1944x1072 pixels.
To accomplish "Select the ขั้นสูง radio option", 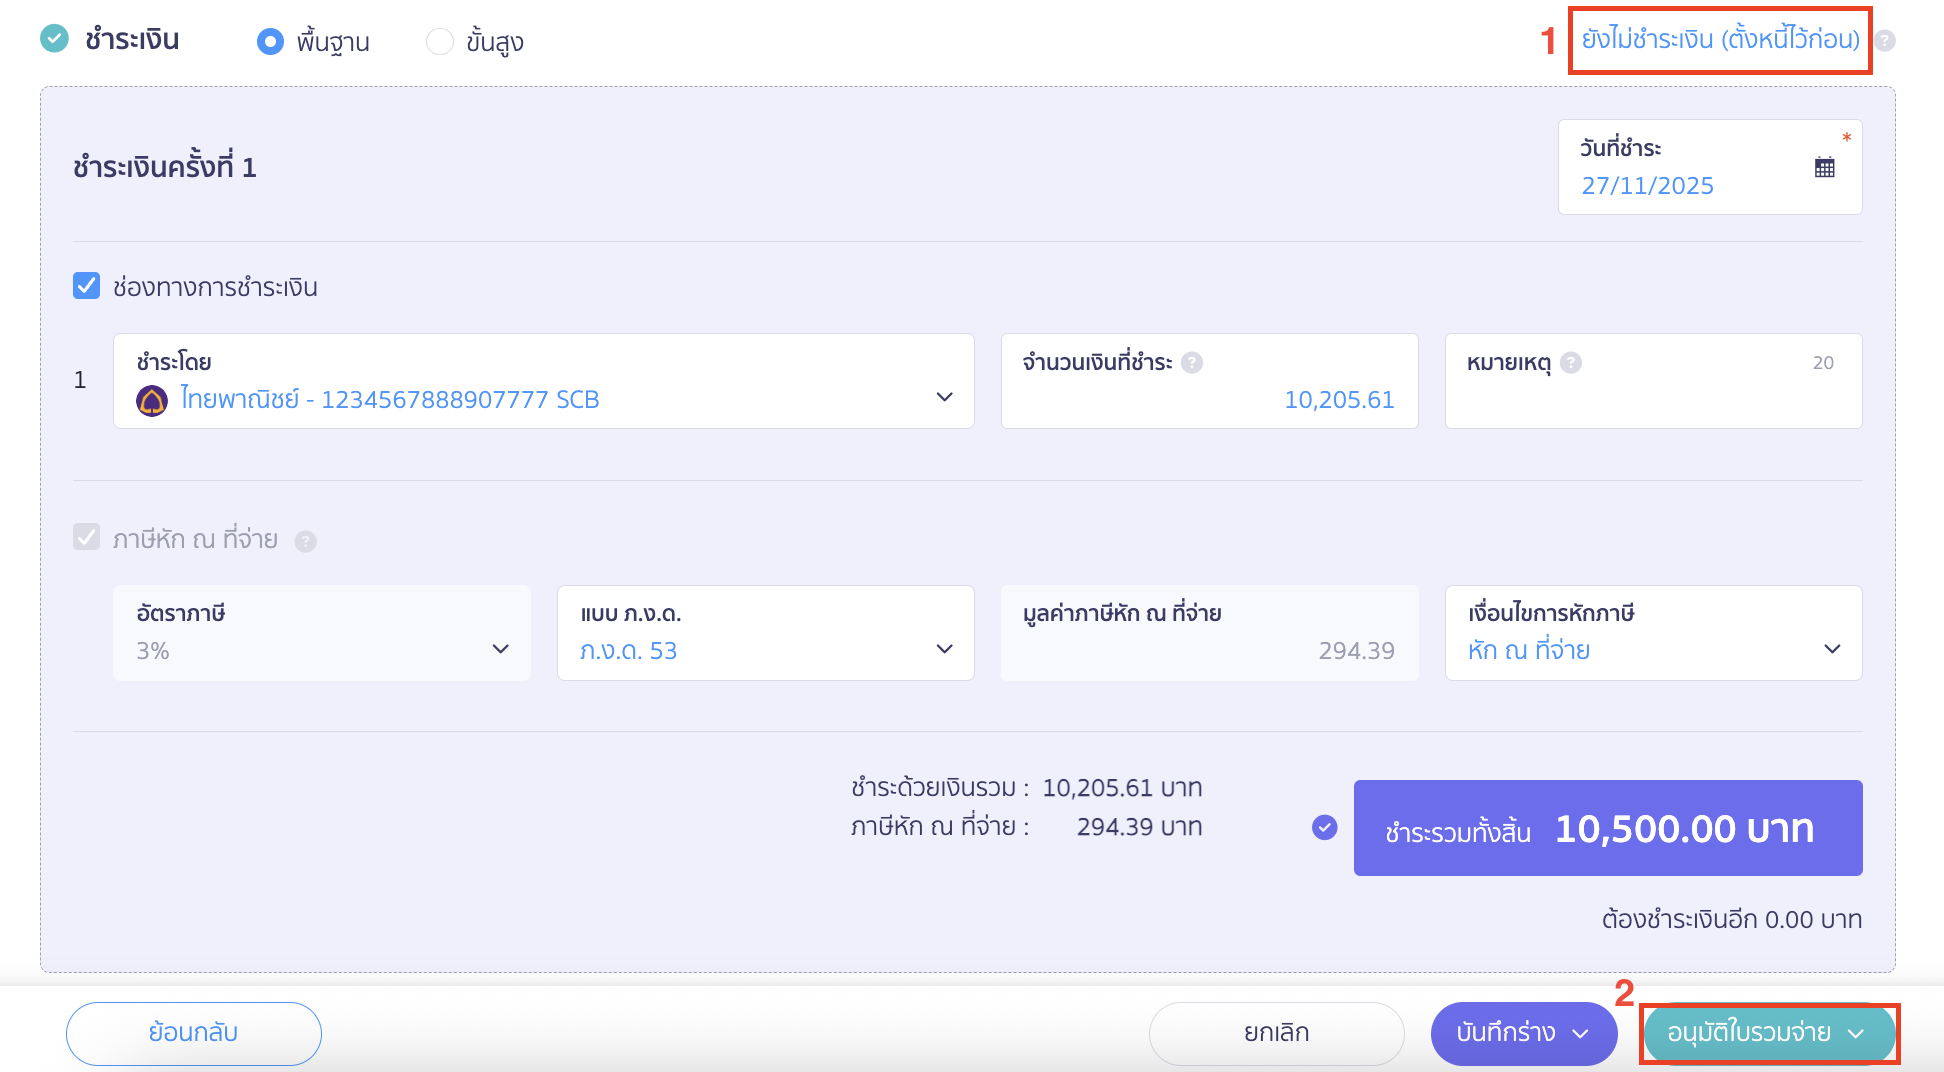I will tap(439, 42).
